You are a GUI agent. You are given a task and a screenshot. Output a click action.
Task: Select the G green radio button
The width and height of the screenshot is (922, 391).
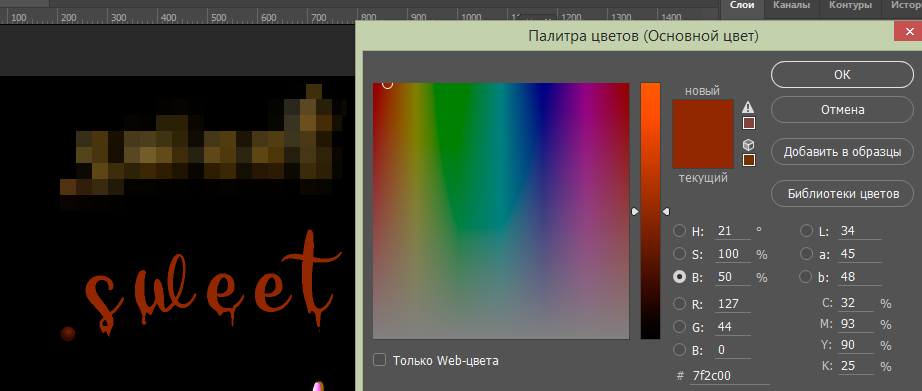click(x=680, y=327)
